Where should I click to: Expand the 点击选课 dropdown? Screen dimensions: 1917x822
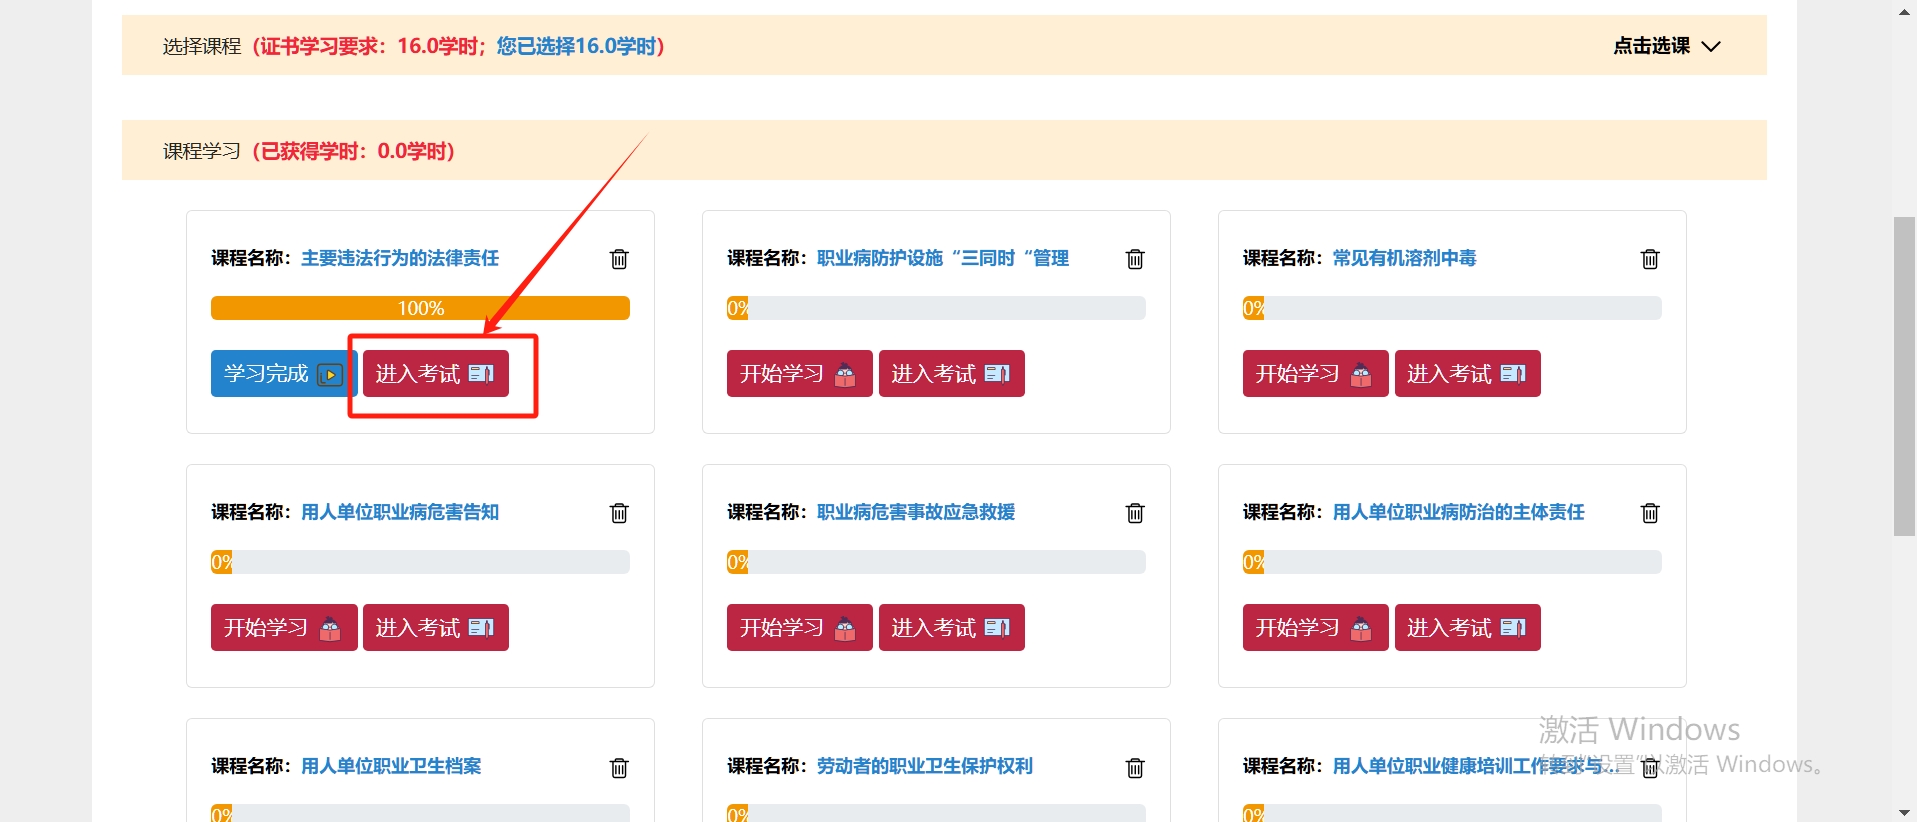(1667, 46)
